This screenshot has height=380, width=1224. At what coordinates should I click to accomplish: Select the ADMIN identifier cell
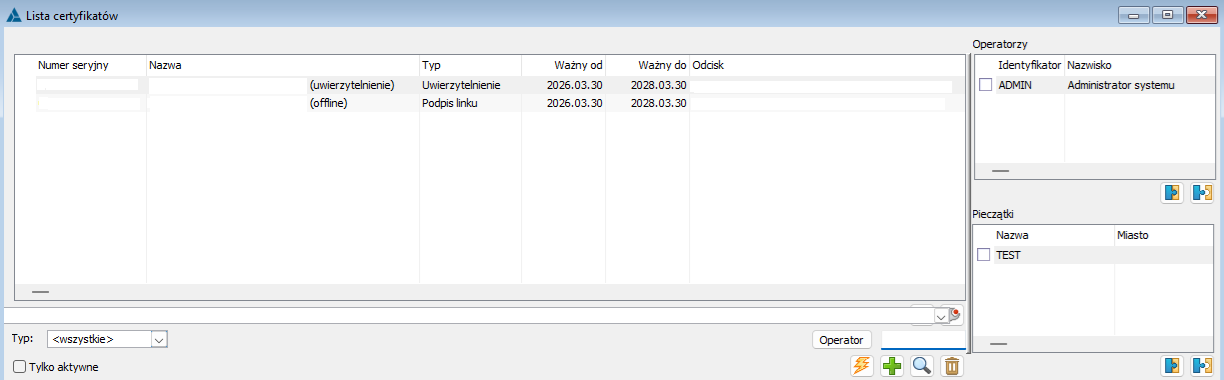[1015, 85]
